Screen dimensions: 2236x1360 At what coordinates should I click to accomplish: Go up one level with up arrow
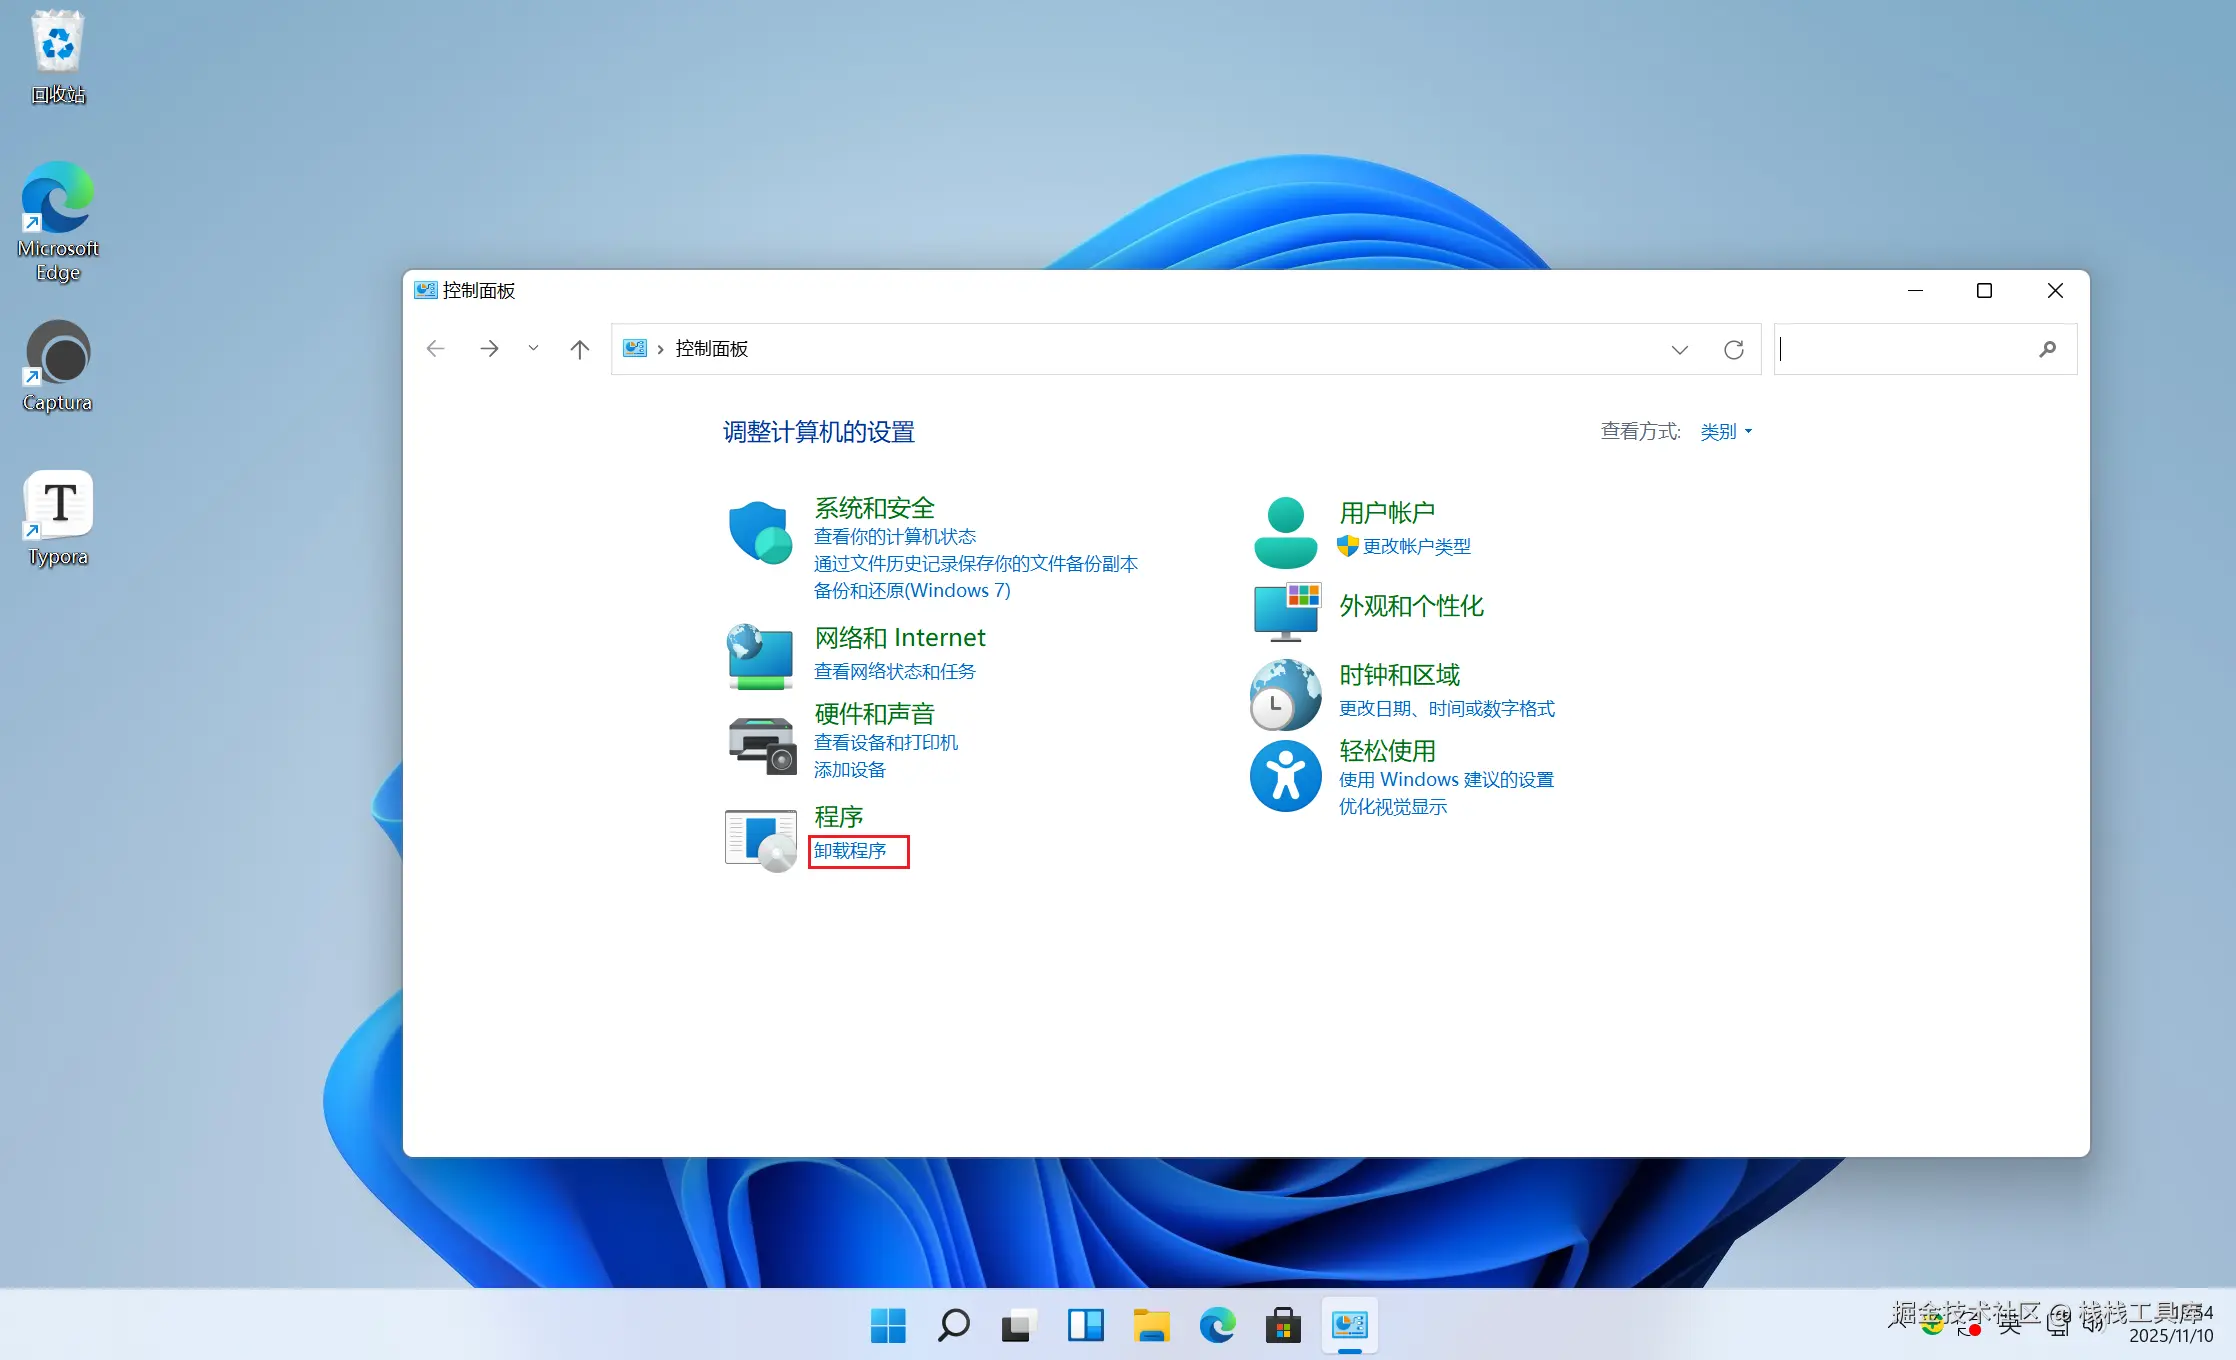(x=579, y=349)
